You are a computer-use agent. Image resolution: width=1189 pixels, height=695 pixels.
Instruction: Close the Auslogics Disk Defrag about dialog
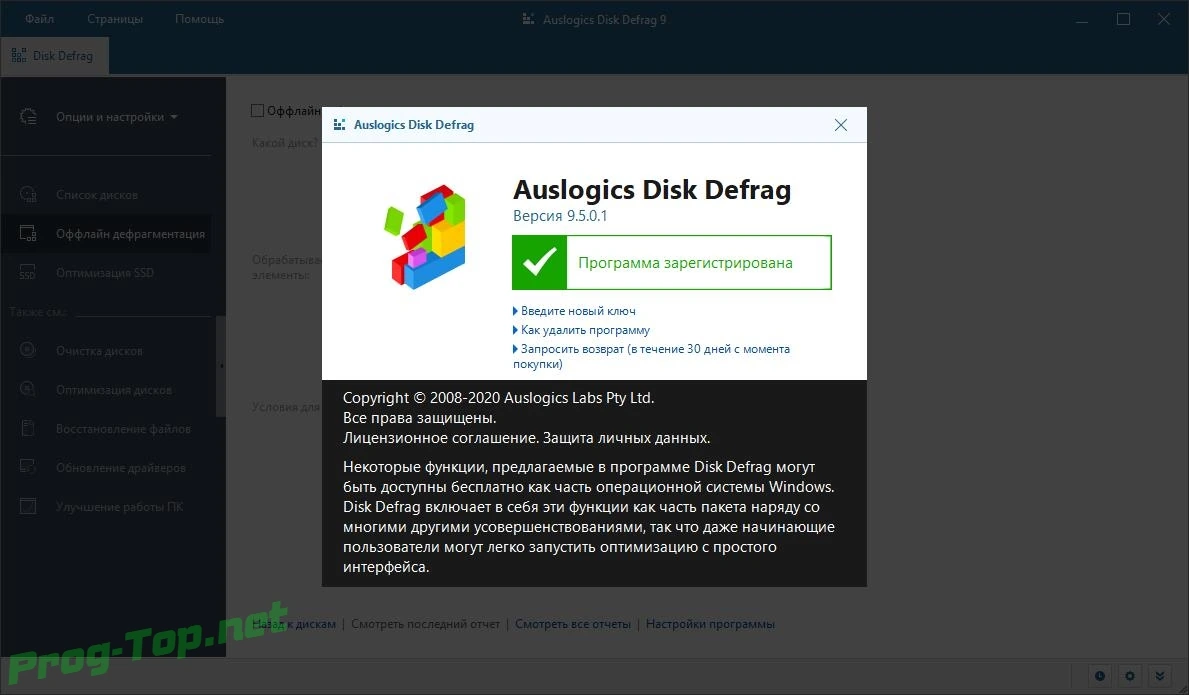(840, 125)
